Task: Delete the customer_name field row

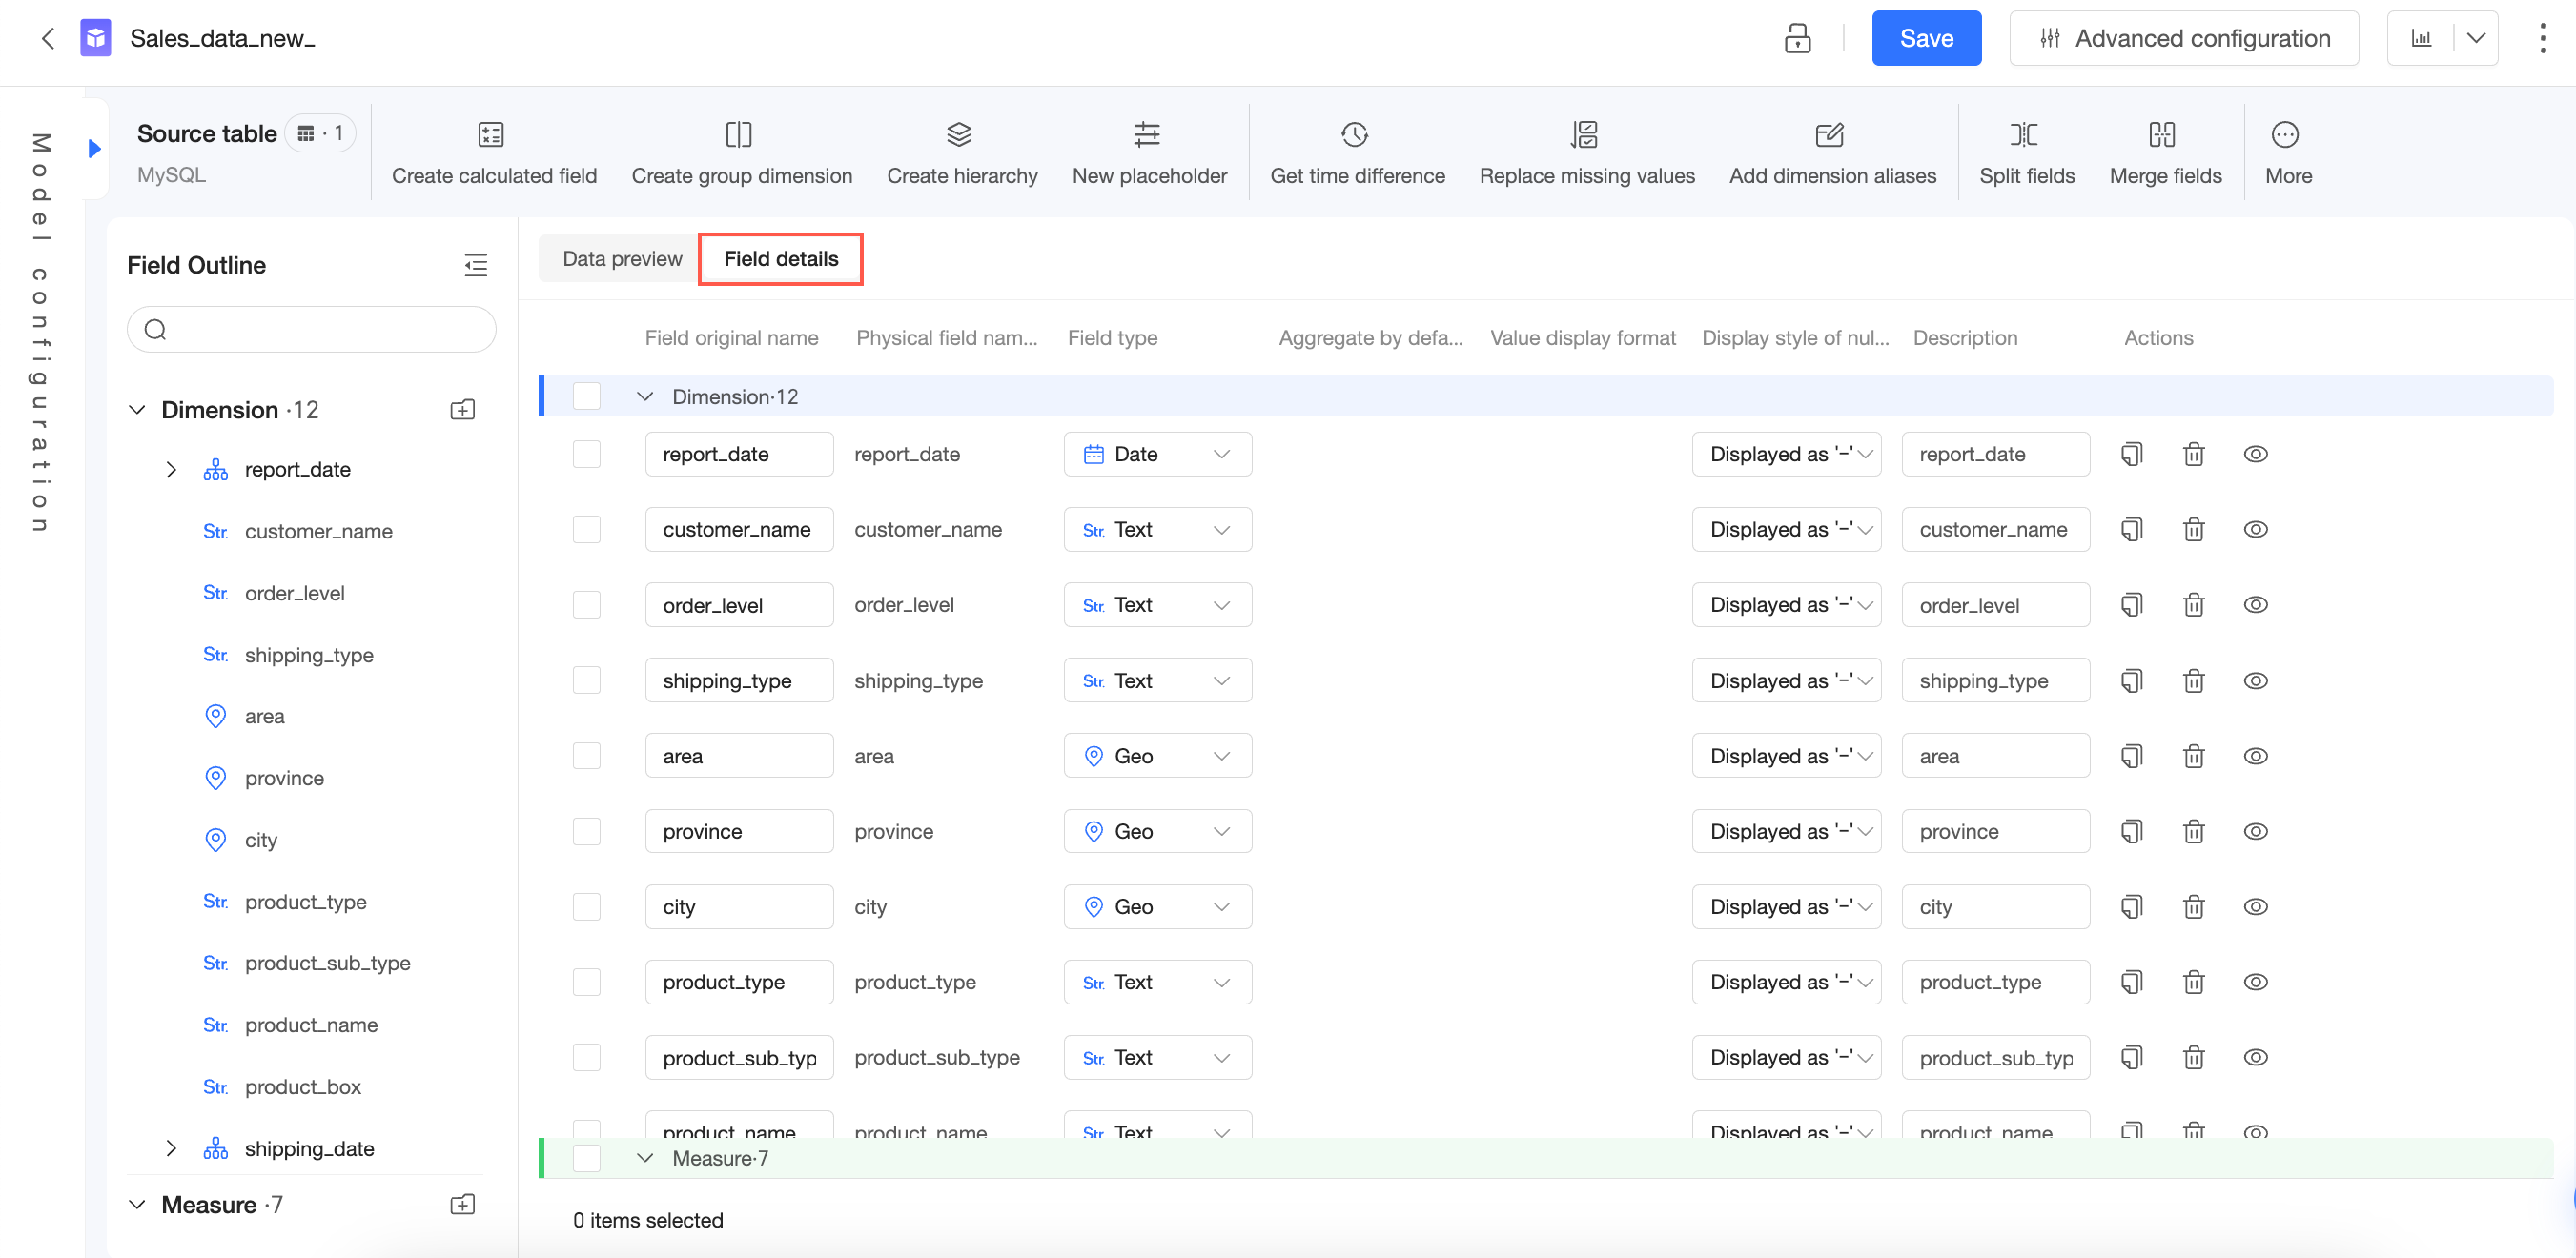Action: 2193,529
